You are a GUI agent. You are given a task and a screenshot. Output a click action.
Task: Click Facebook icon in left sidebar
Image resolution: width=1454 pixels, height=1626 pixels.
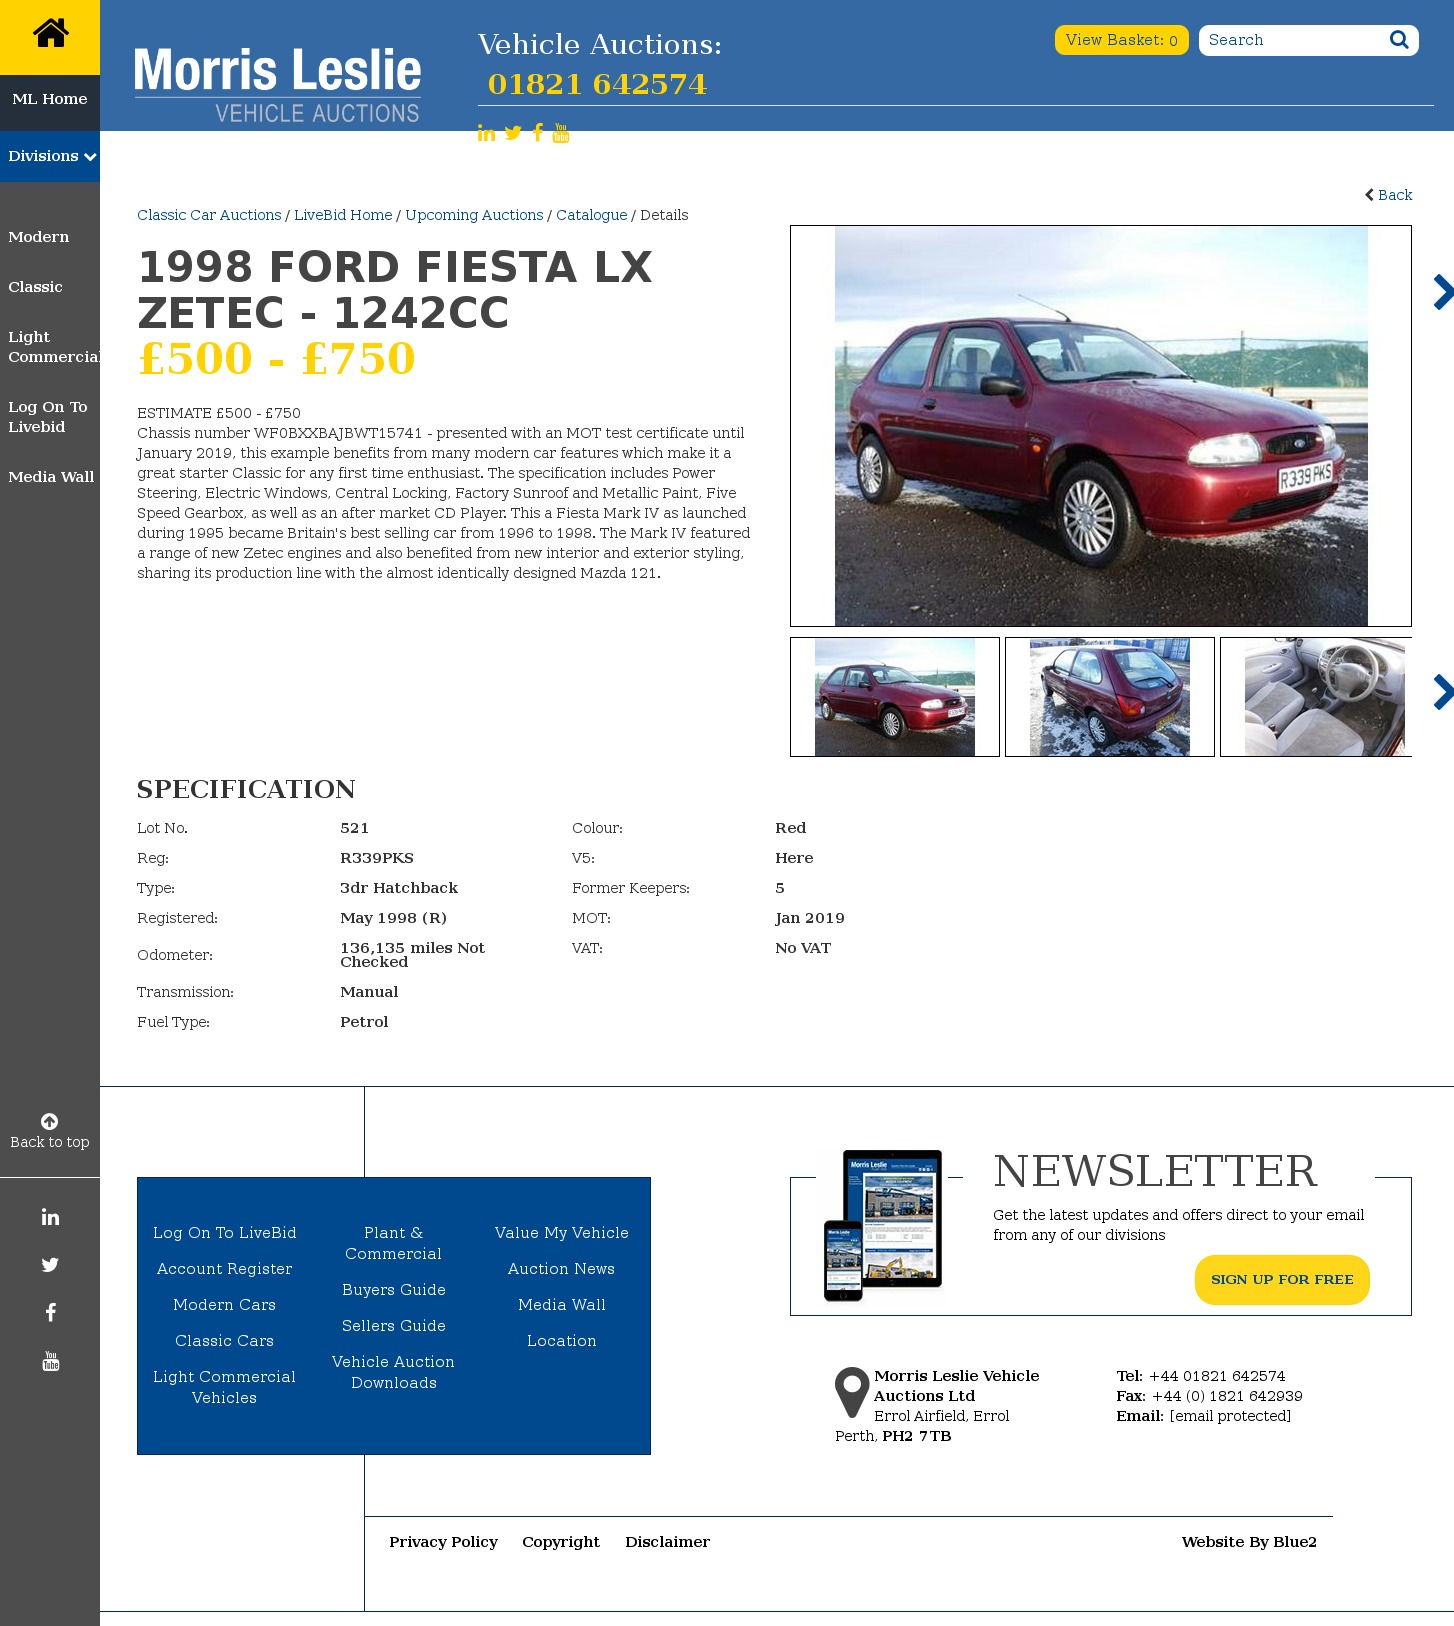(x=50, y=1313)
